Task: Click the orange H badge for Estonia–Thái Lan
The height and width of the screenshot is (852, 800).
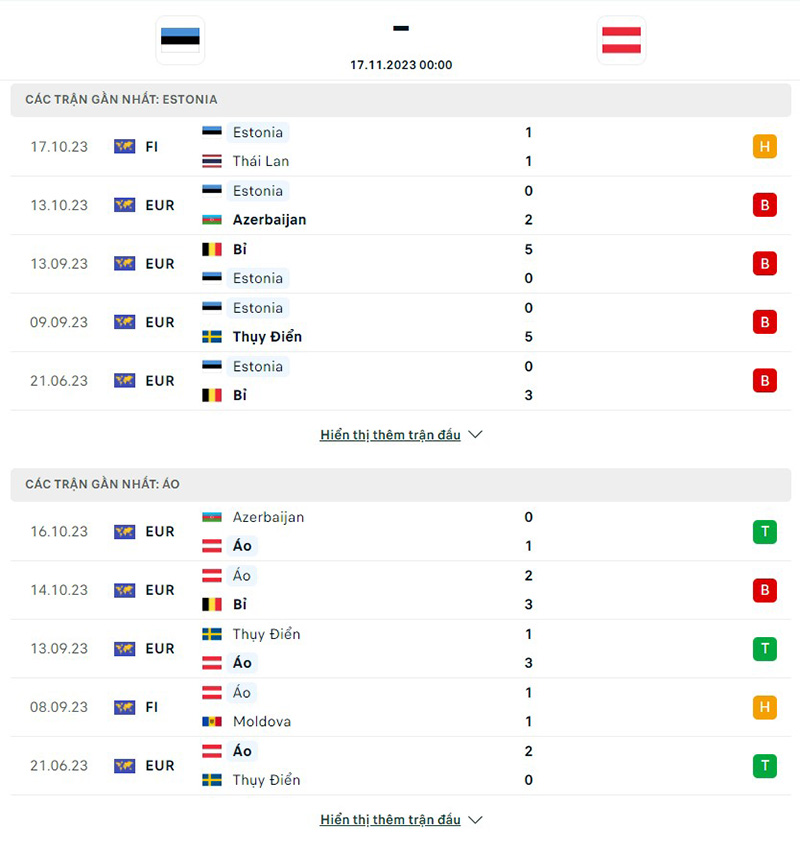Action: [x=765, y=147]
